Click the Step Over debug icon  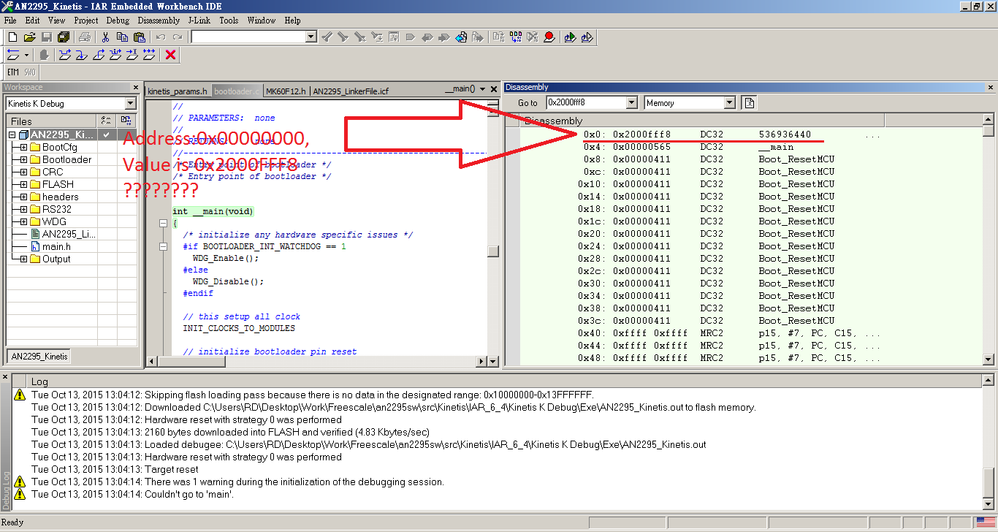(x=64, y=55)
